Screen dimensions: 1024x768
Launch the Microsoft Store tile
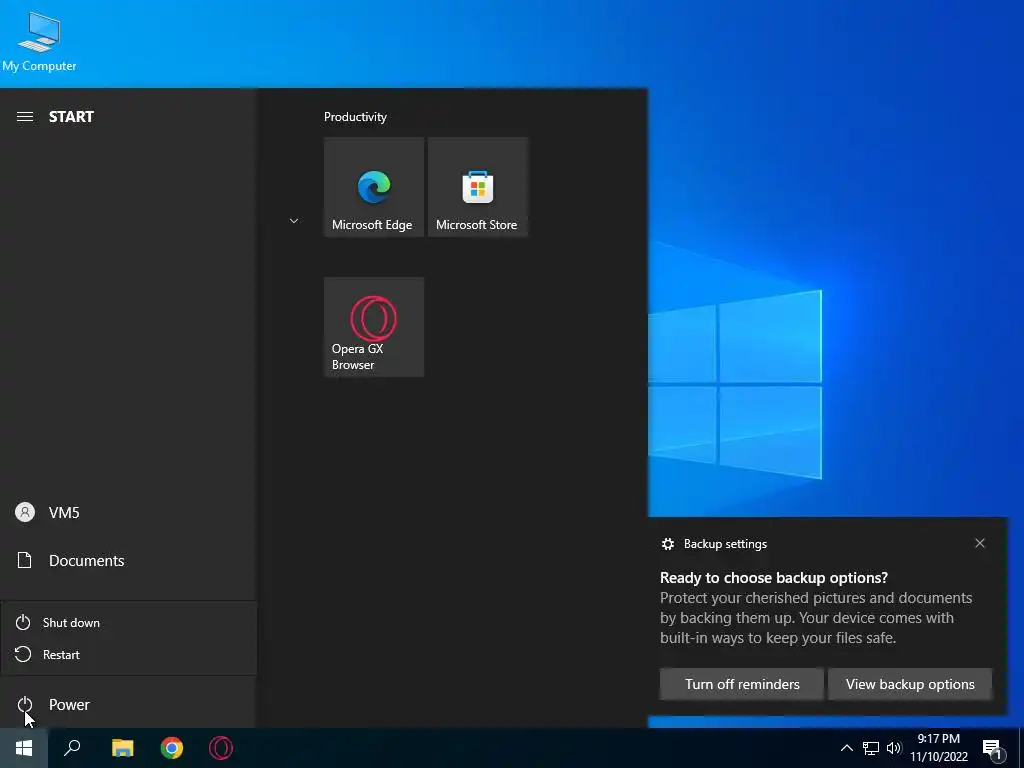pos(477,187)
